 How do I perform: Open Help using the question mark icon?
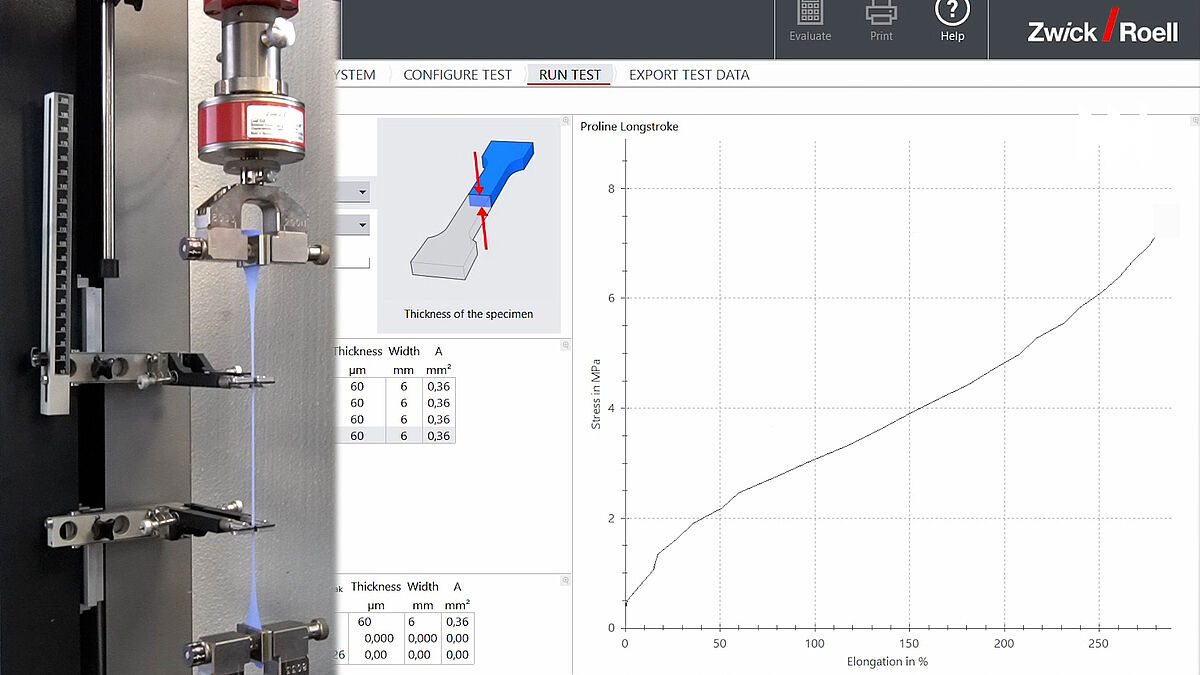[952, 14]
